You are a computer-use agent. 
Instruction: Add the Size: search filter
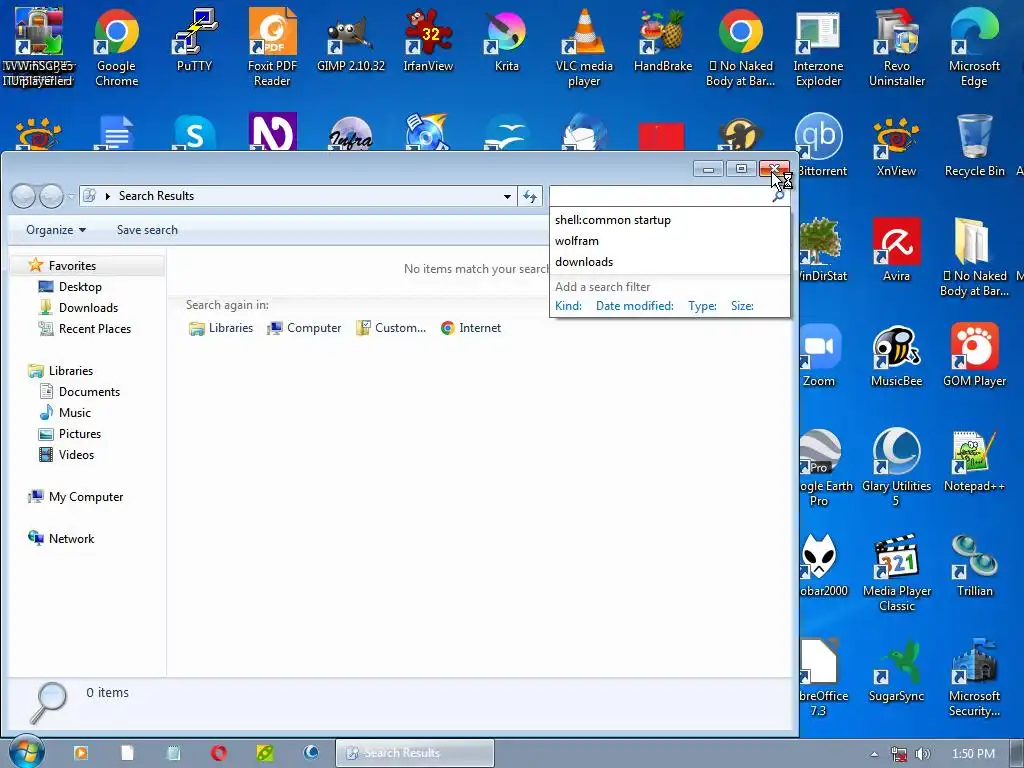(742, 306)
